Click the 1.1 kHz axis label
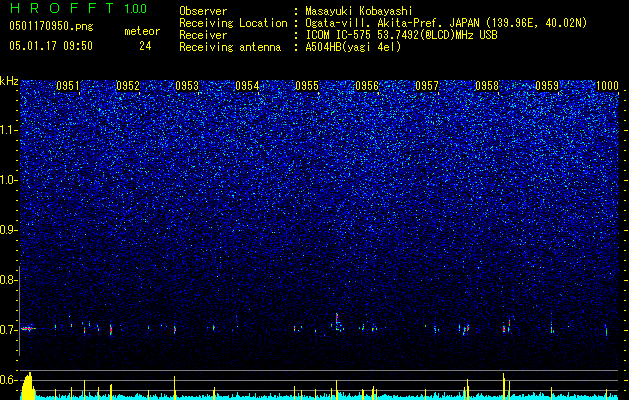Viewport: 629px width, 400px height. [x=8, y=130]
